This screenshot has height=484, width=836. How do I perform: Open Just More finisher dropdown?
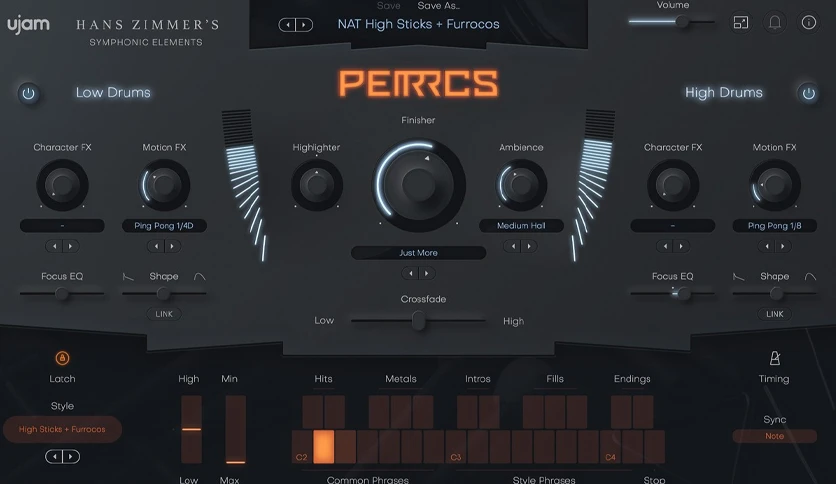(x=419, y=253)
